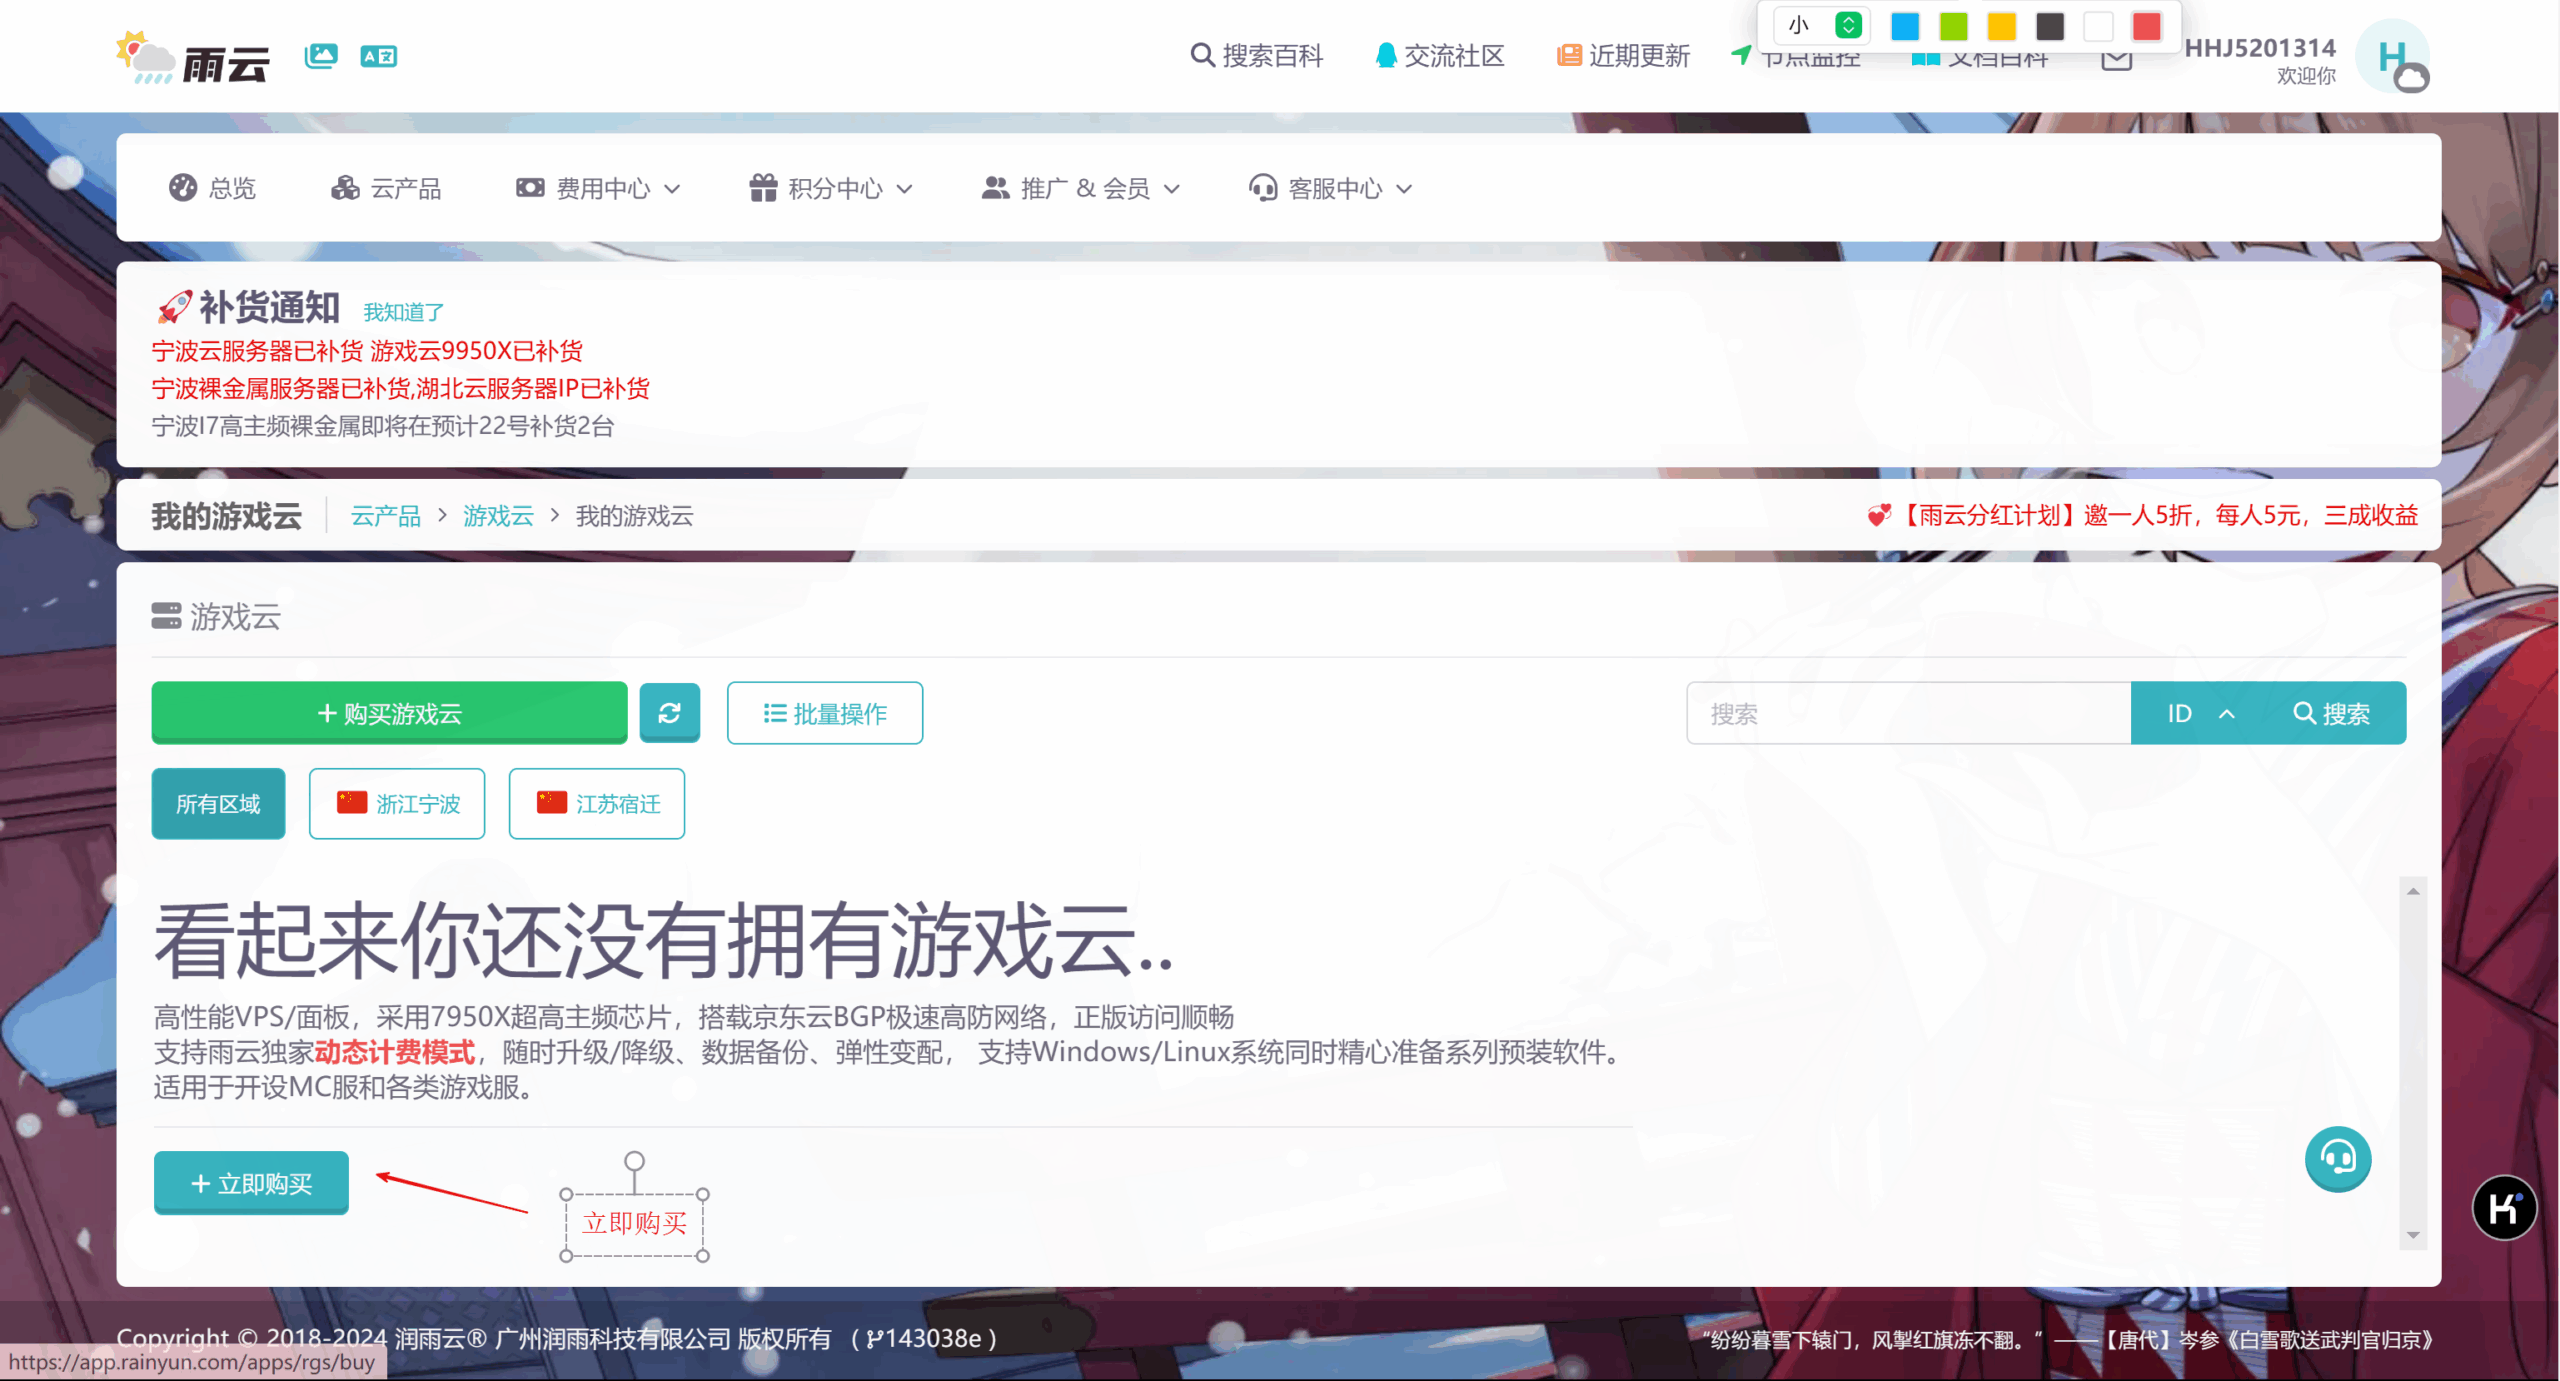Click the 宁波裸金属服务器已补货 notice line
The width and height of the screenshot is (2560, 1381).
click(400, 388)
